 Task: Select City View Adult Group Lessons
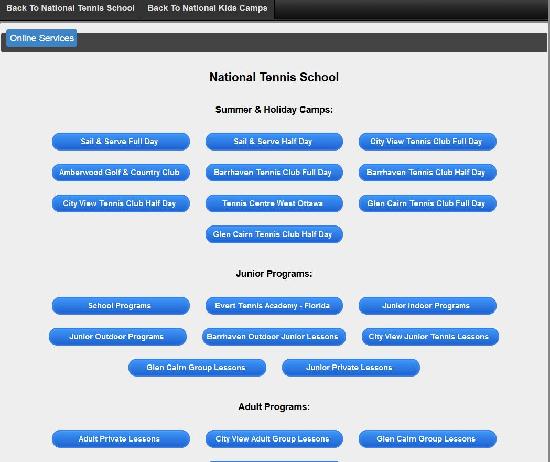(274, 439)
